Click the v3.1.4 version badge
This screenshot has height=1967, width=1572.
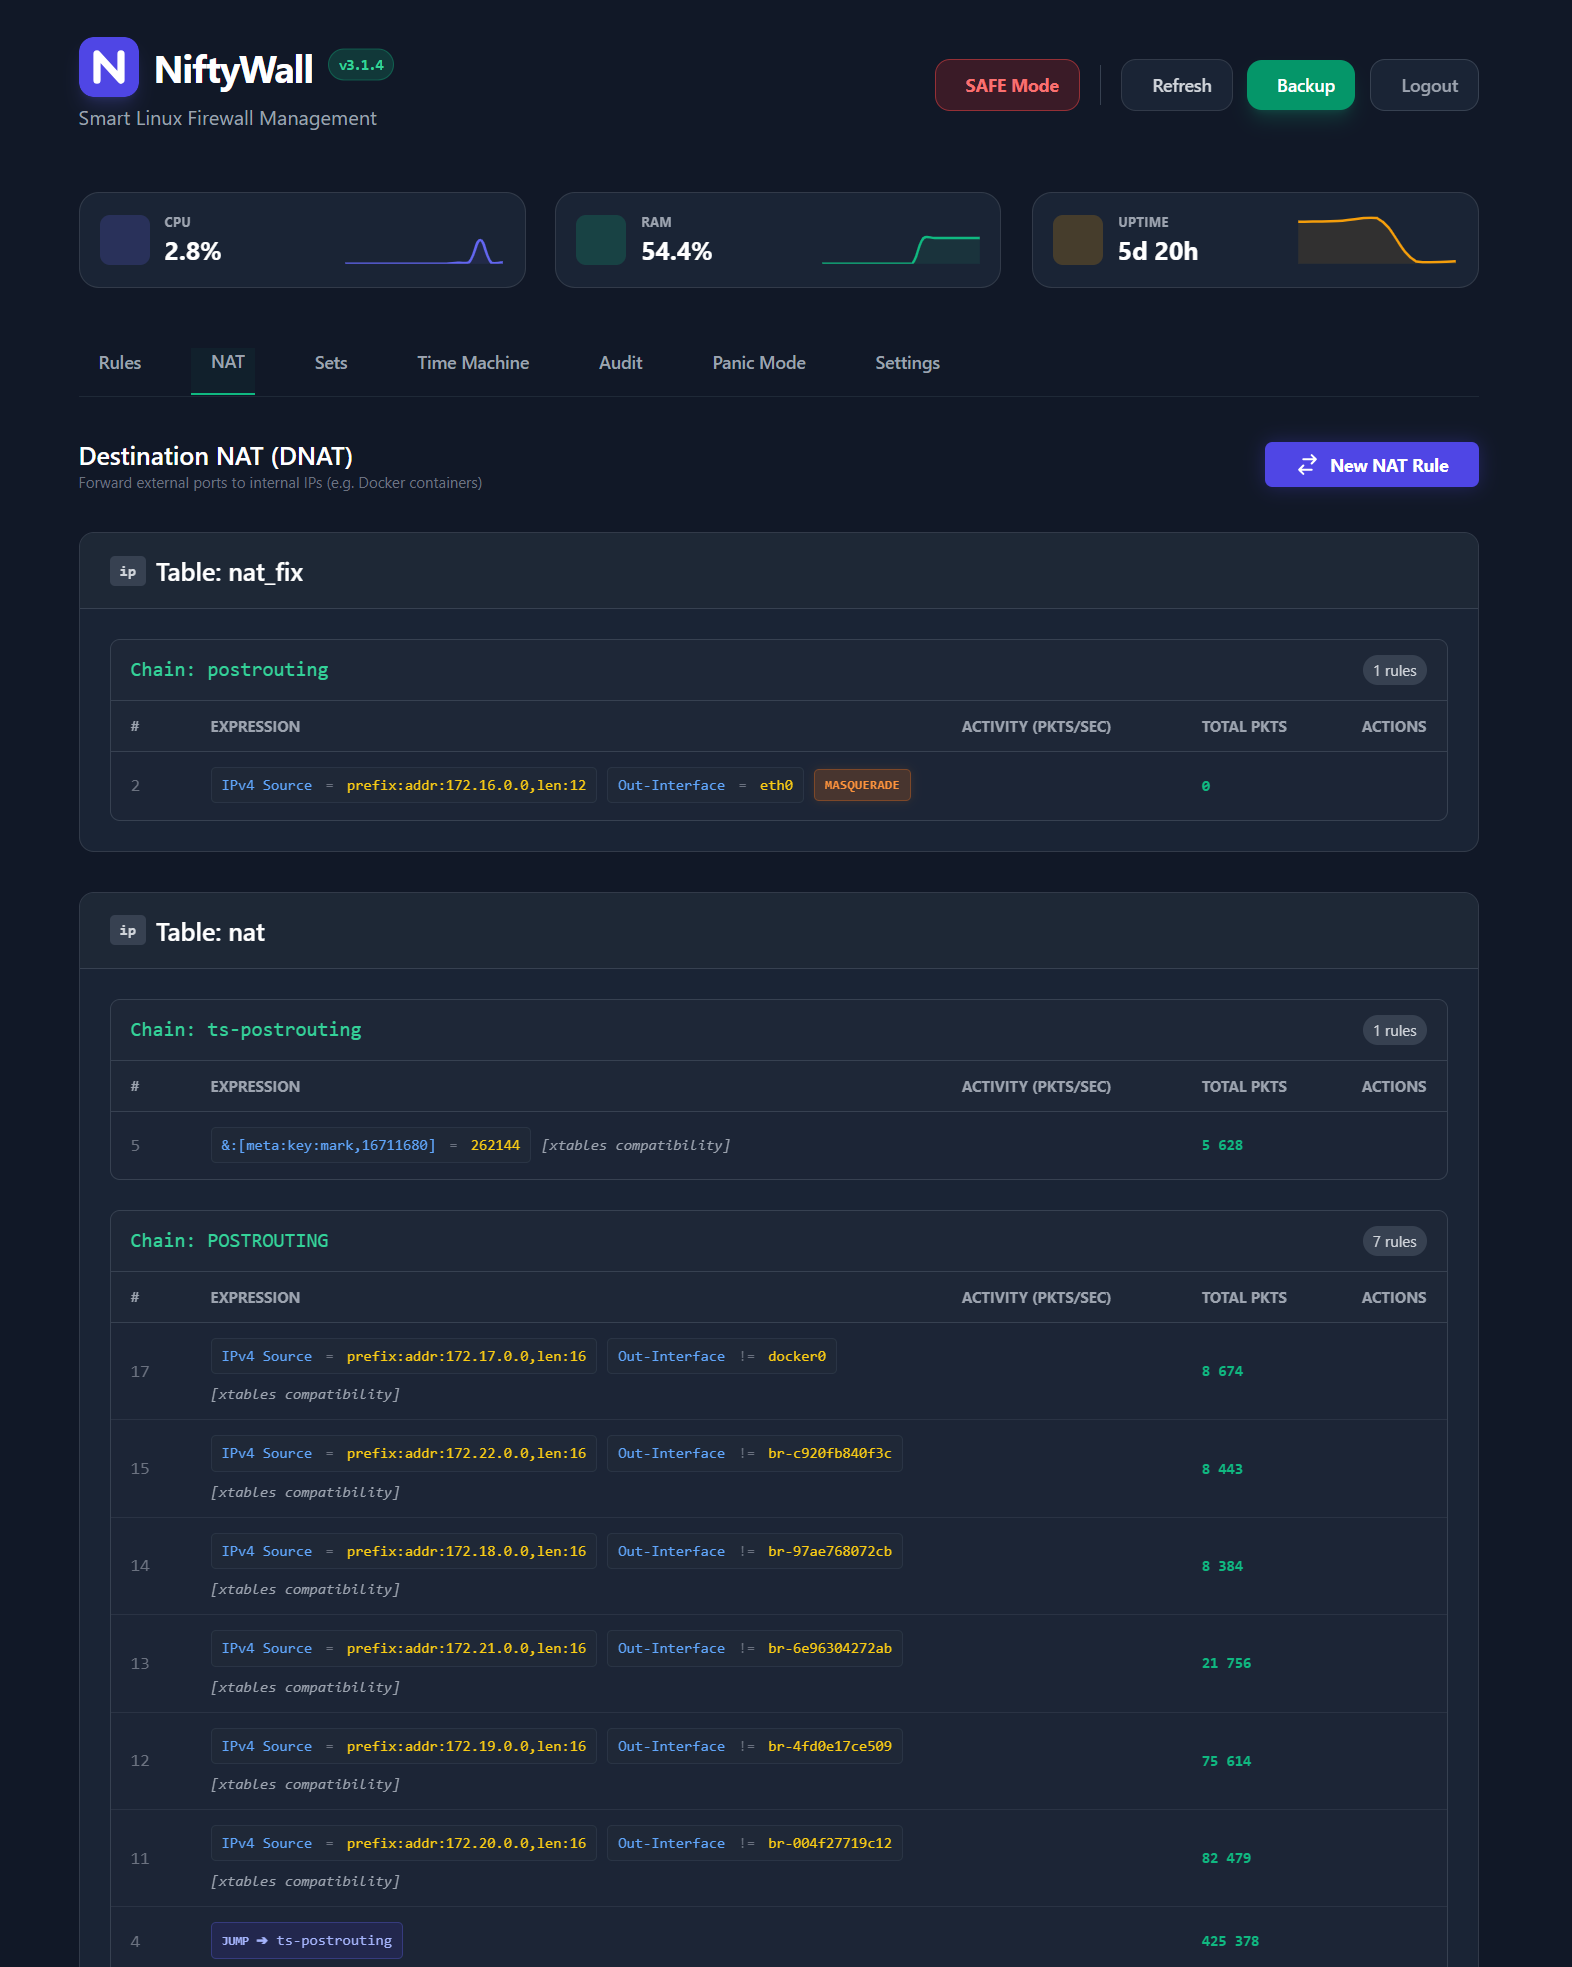[361, 65]
